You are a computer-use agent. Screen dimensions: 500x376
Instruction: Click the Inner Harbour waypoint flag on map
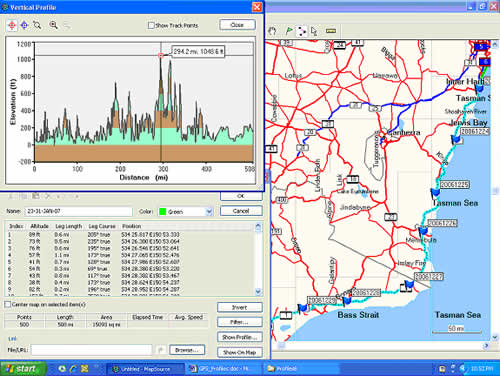[x=479, y=88]
